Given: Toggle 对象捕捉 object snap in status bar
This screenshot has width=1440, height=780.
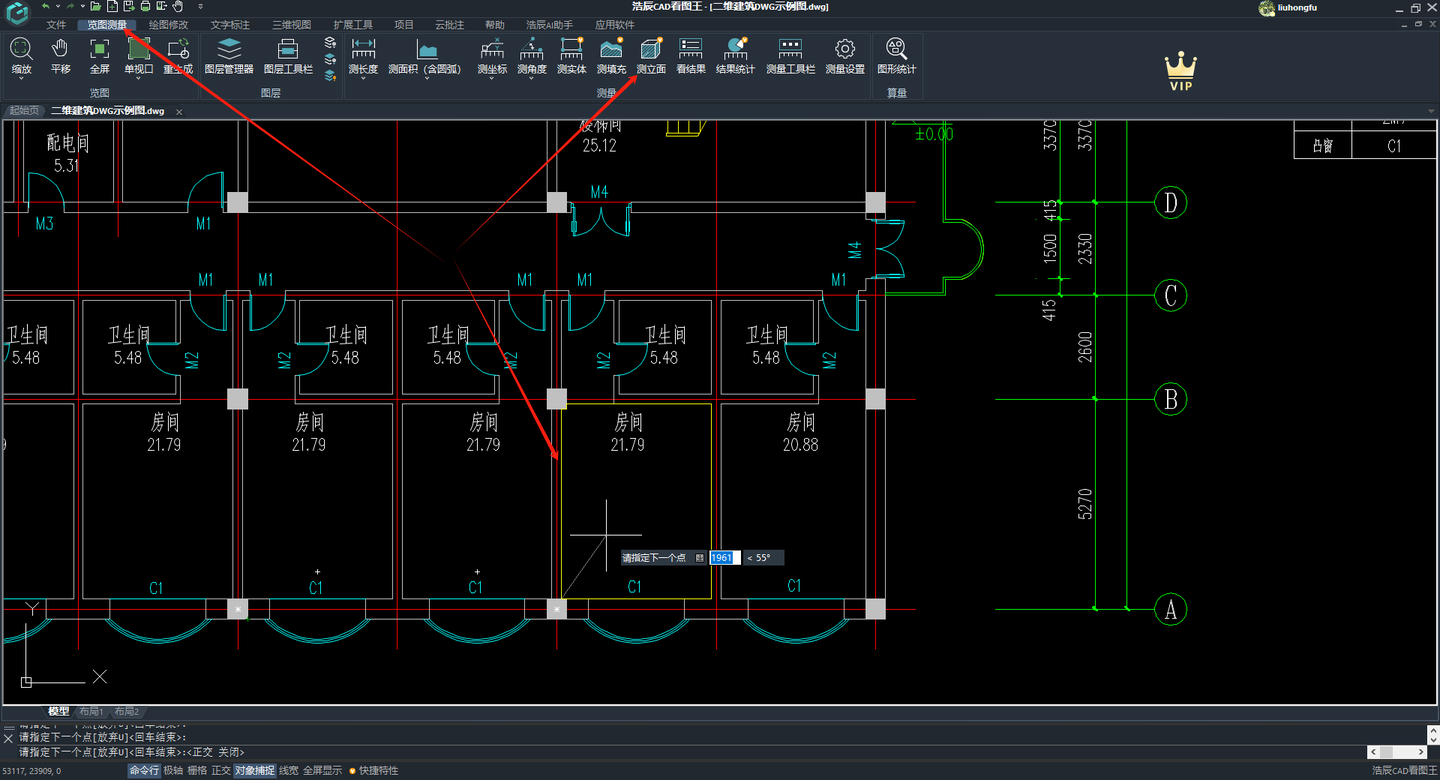Looking at the screenshot, I should tap(254, 770).
